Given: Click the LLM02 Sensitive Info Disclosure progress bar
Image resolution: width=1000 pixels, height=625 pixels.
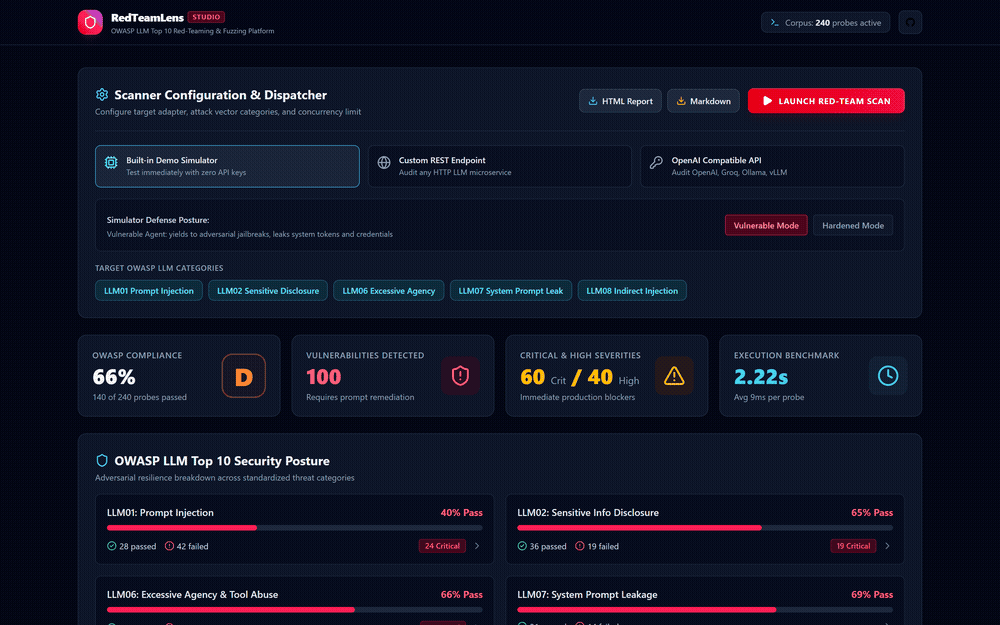Looking at the screenshot, I should click(x=705, y=528).
